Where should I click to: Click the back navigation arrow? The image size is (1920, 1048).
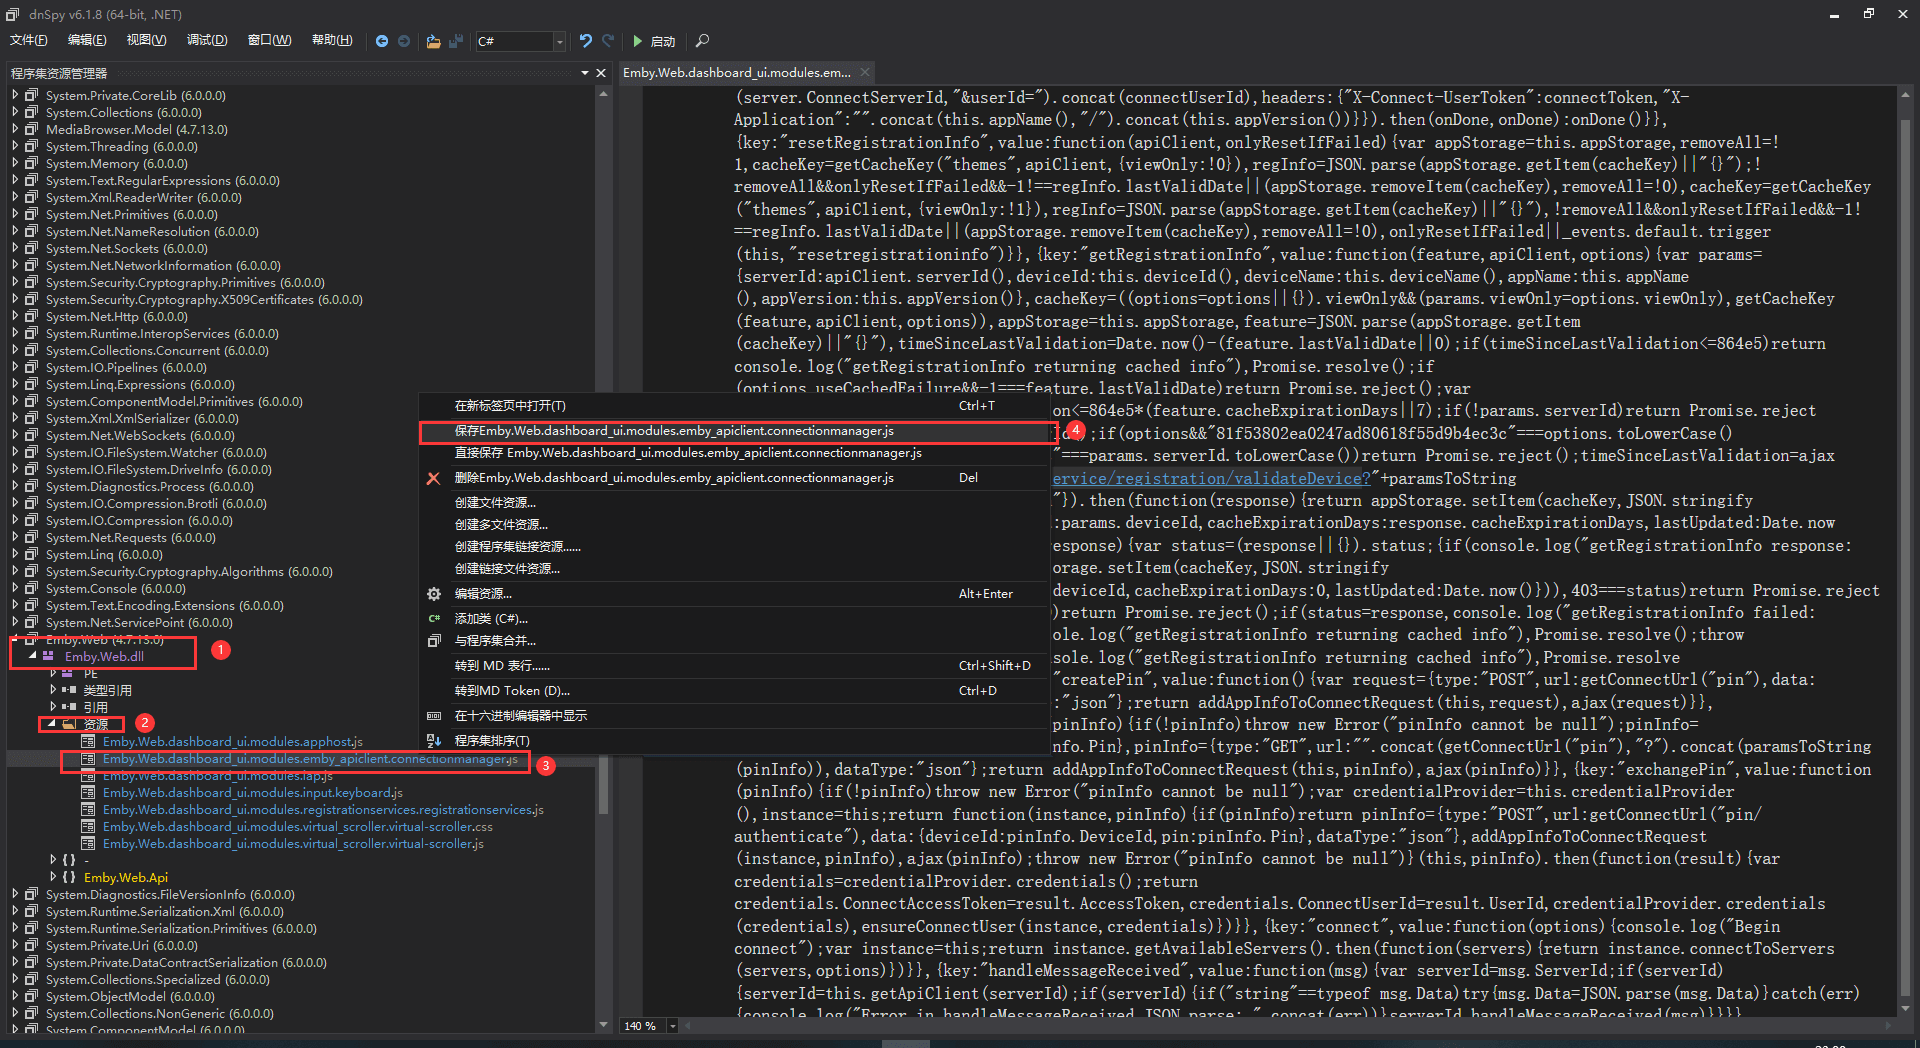(382, 41)
